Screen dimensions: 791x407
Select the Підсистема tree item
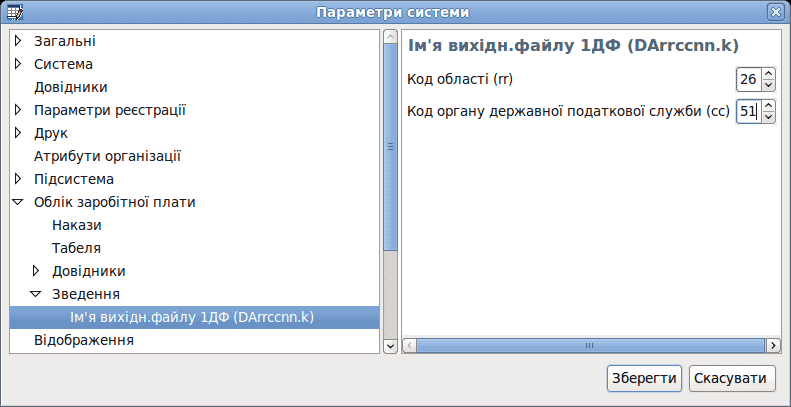[x=74, y=179]
